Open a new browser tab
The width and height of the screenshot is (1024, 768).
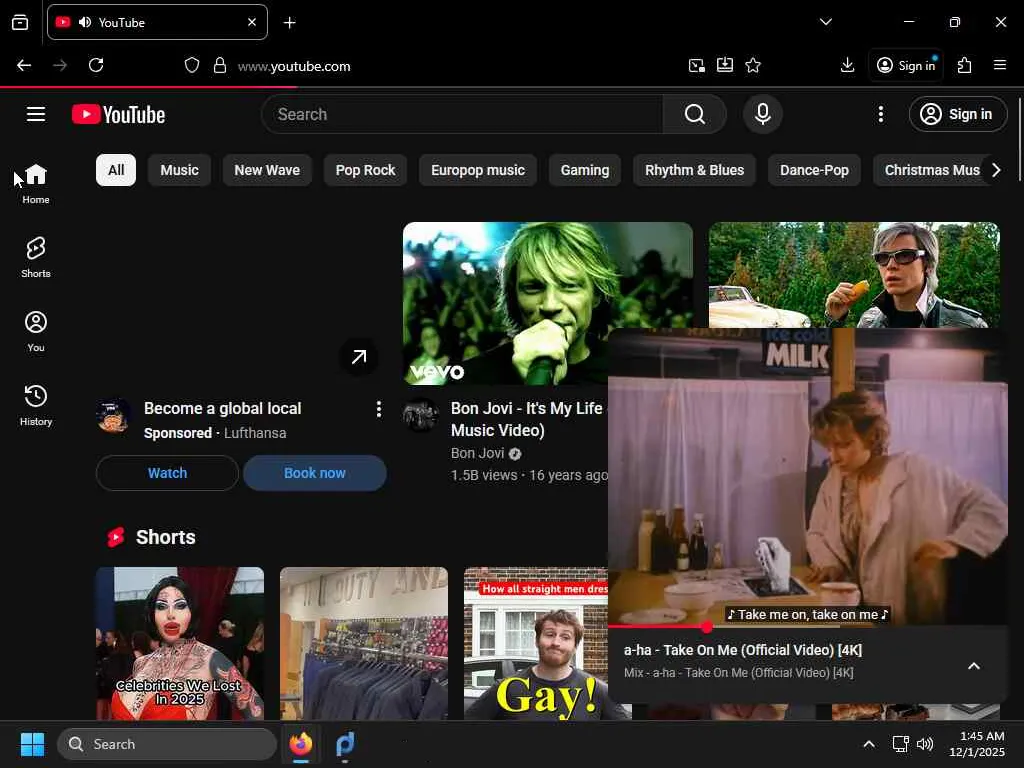(x=289, y=22)
